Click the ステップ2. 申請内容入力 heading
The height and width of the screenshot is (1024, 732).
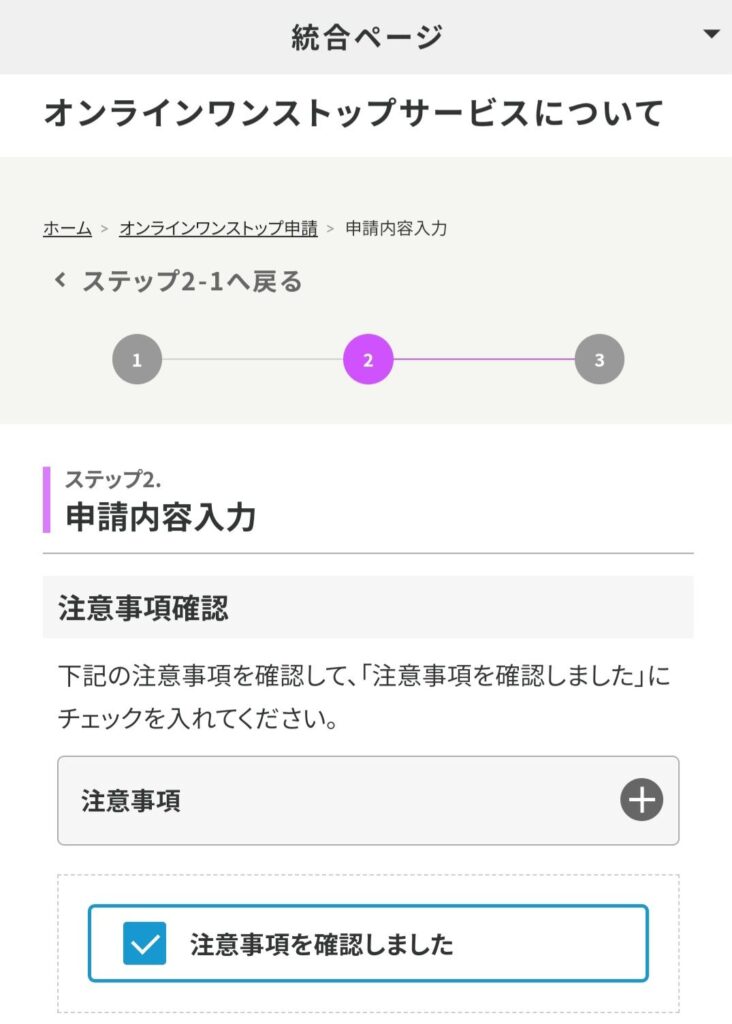[161, 516]
